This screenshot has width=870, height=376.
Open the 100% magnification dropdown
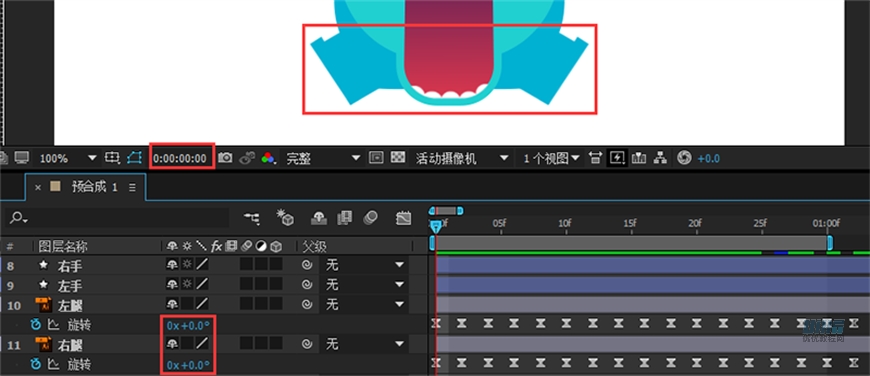tap(92, 158)
